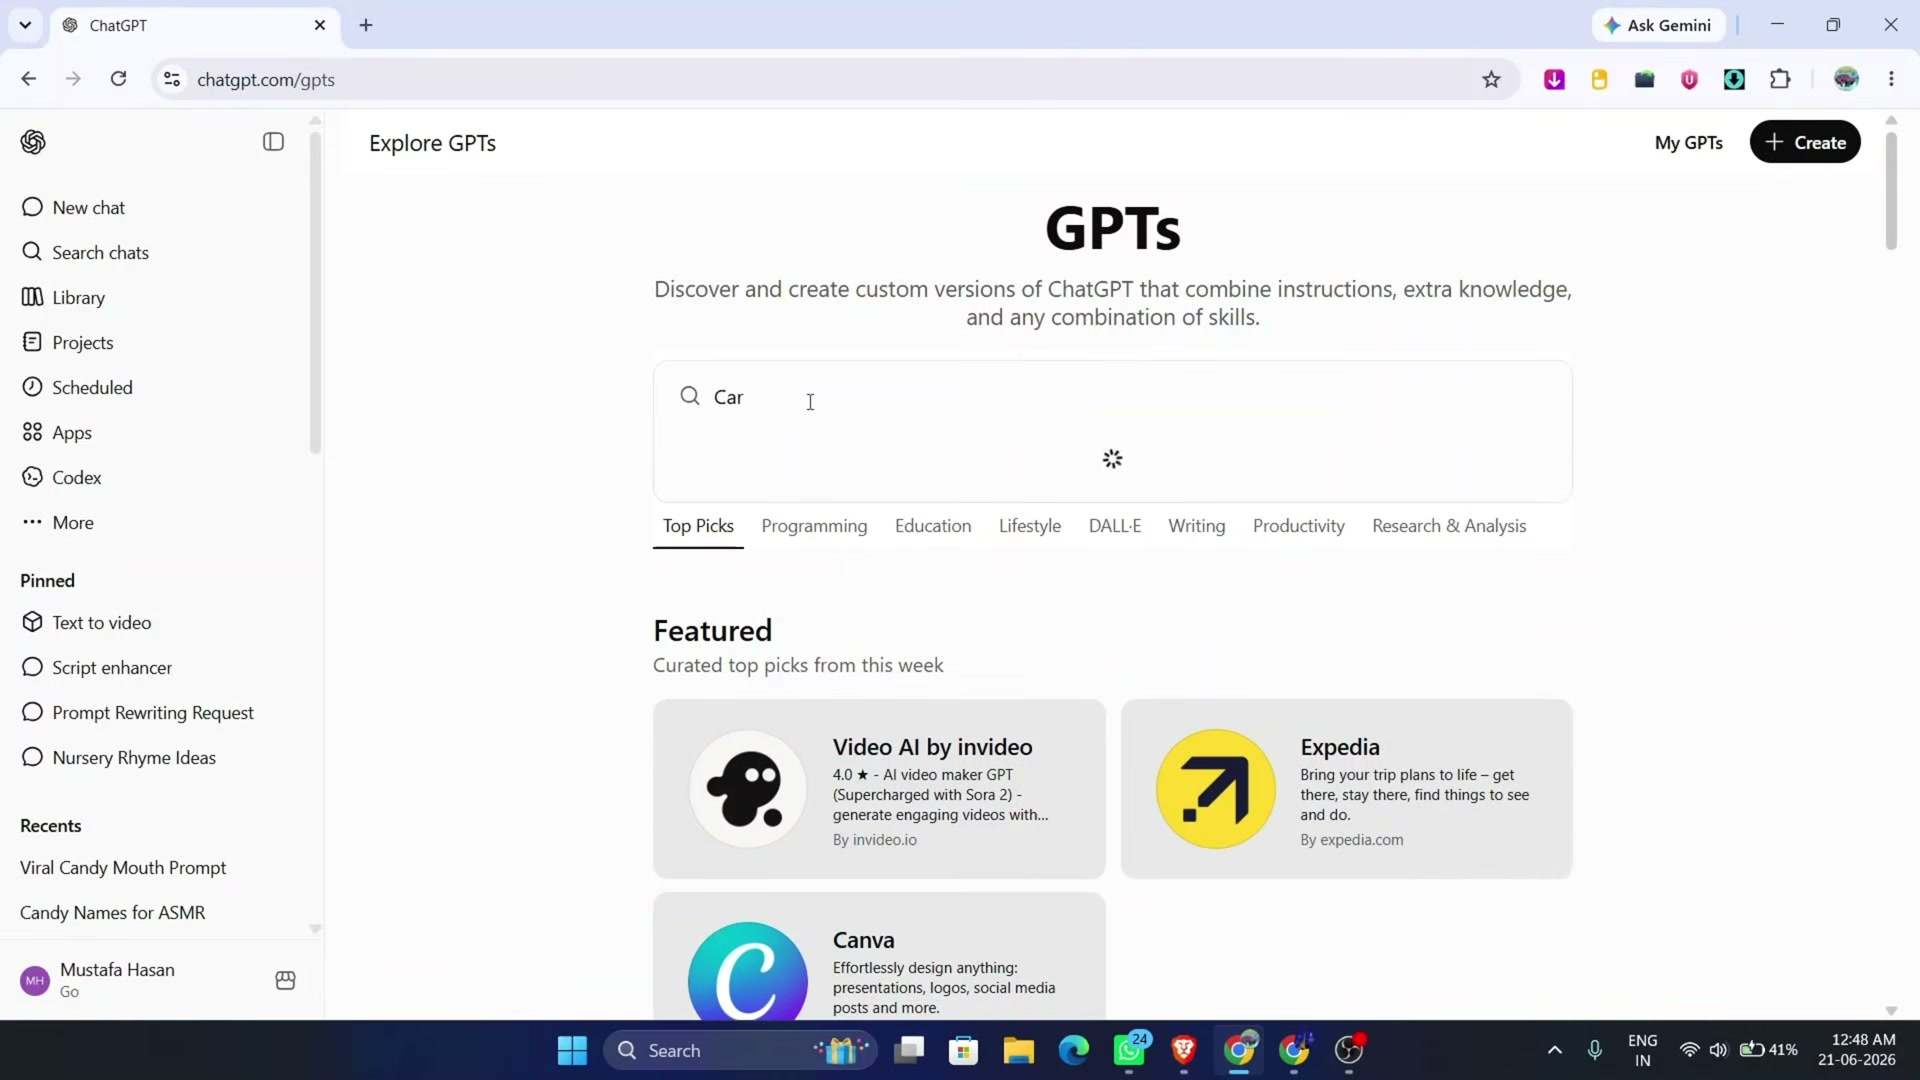Show hidden system tray icons
This screenshot has width=1920, height=1080.
pos(1554,1050)
